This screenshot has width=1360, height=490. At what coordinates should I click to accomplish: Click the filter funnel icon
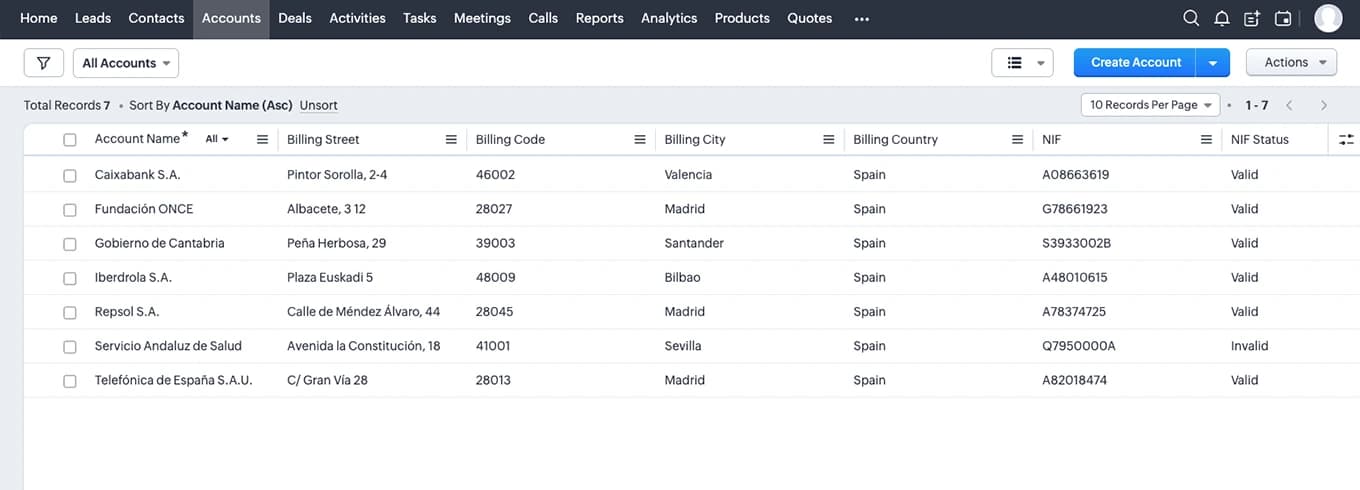[44, 63]
